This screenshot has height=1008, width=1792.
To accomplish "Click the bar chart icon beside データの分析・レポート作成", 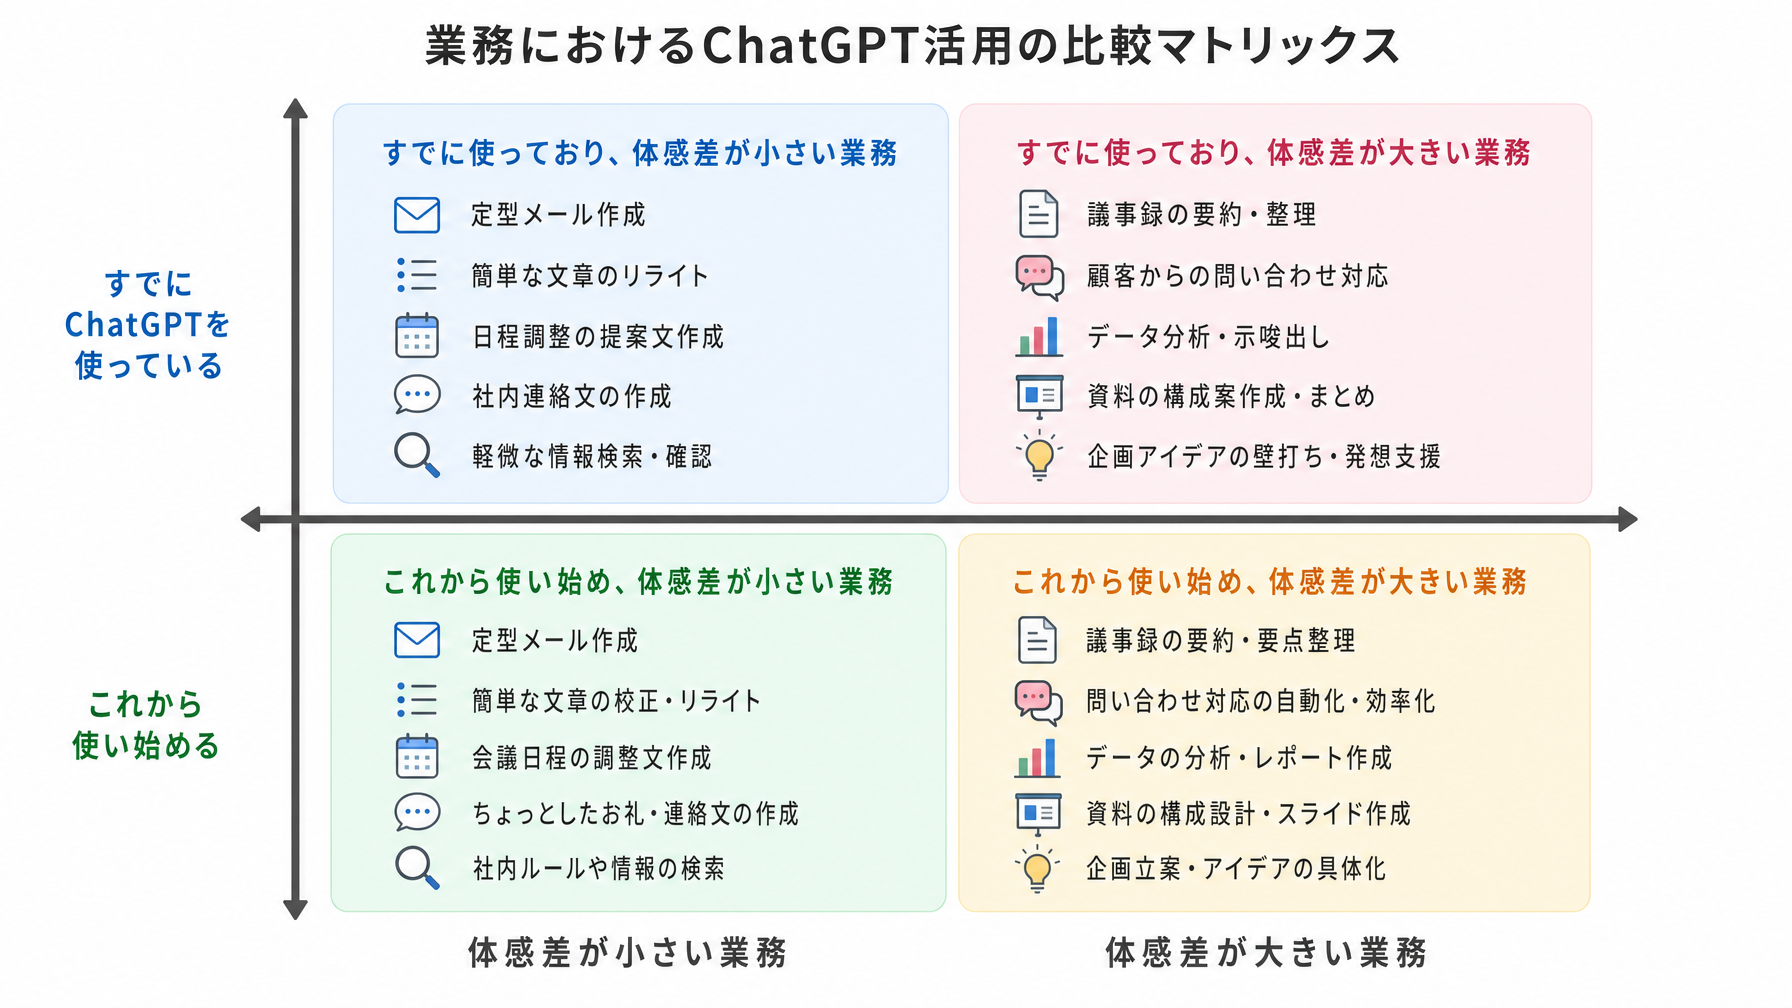I will click(x=1038, y=758).
